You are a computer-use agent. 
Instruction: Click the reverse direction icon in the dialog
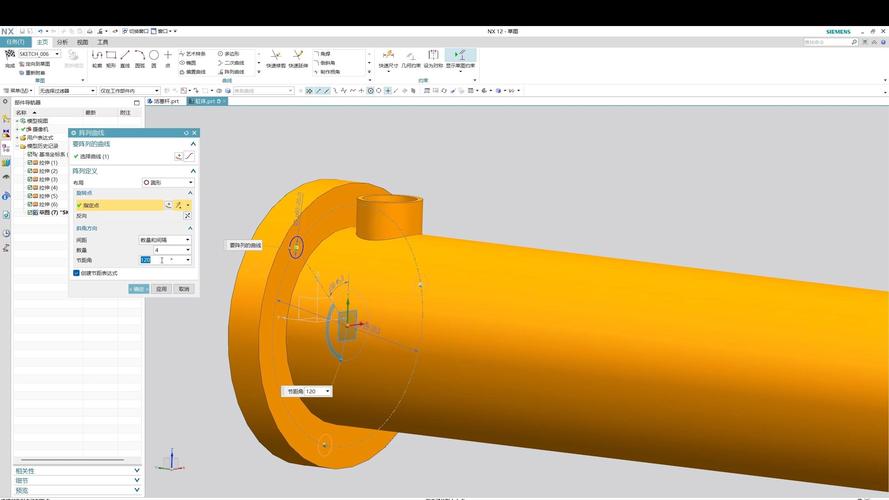[x=187, y=215]
